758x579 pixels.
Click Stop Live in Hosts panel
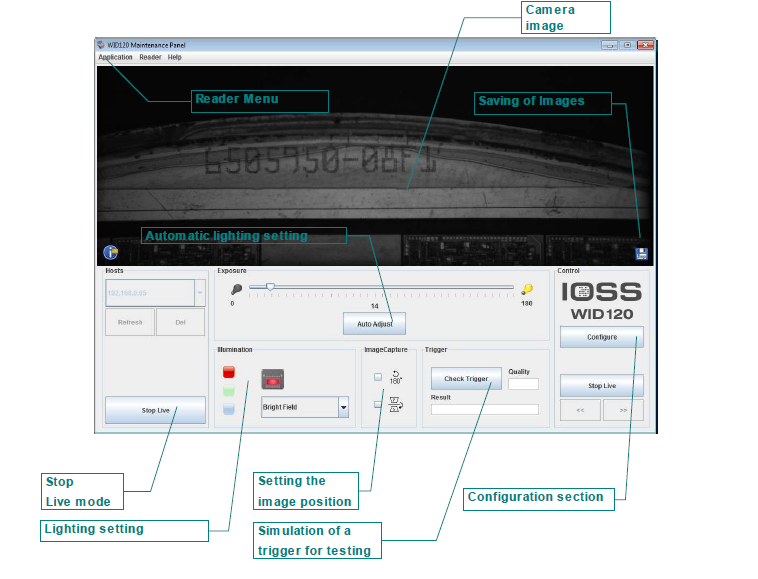tap(155, 410)
